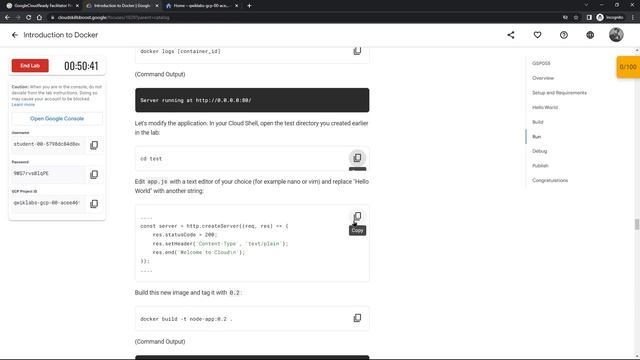
Task: Copy the GCP Project ID
Action: pyautogui.click(x=94, y=204)
